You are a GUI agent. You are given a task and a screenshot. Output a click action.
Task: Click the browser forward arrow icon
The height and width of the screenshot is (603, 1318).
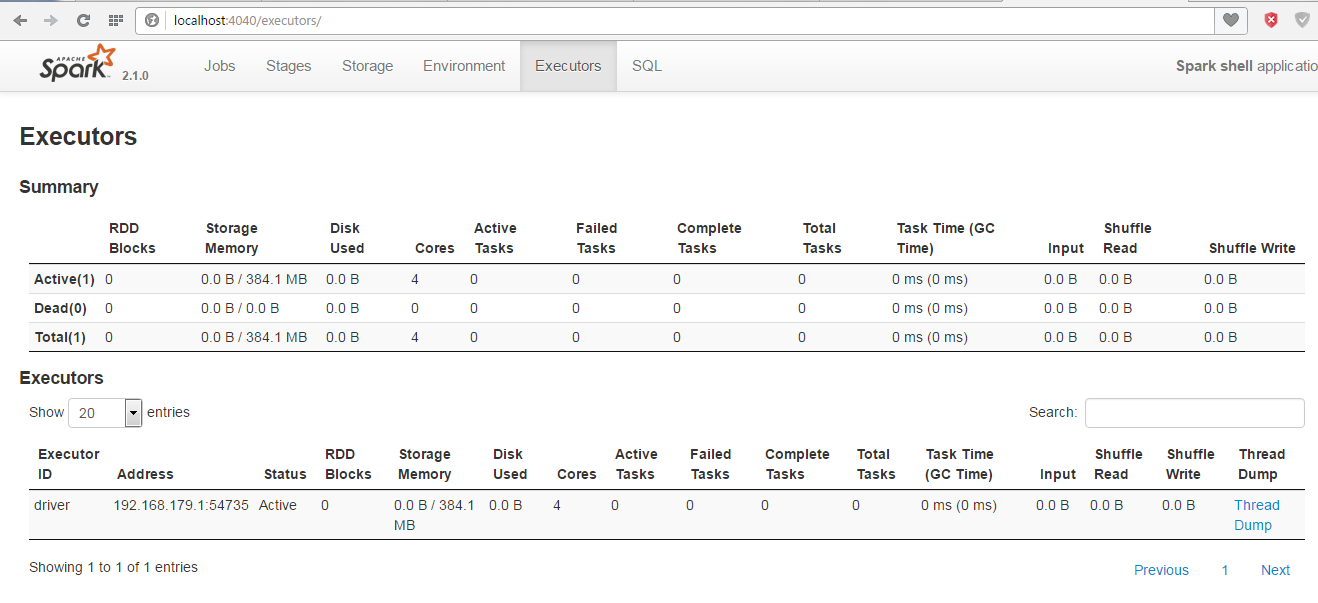[x=51, y=20]
